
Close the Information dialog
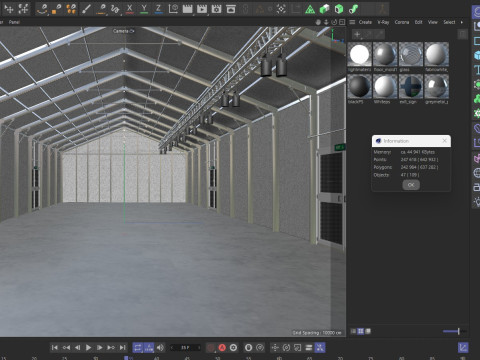444,141
